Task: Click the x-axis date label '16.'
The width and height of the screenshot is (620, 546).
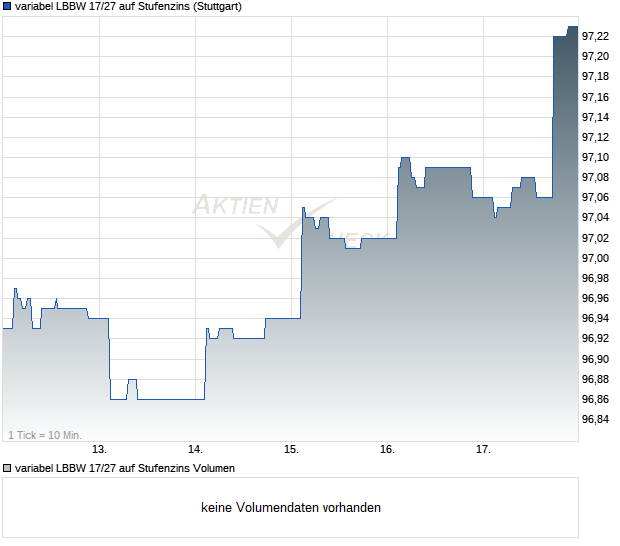Action: 387,450
